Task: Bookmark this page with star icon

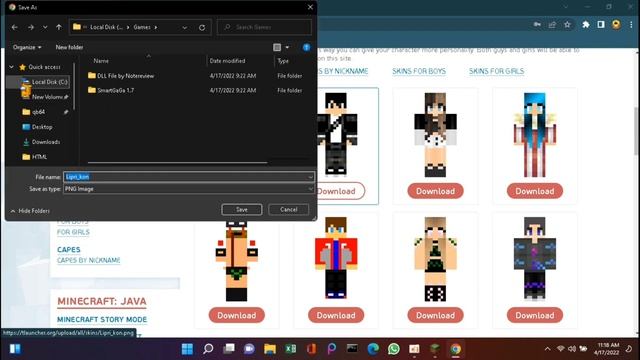Action: (x=567, y=24)
